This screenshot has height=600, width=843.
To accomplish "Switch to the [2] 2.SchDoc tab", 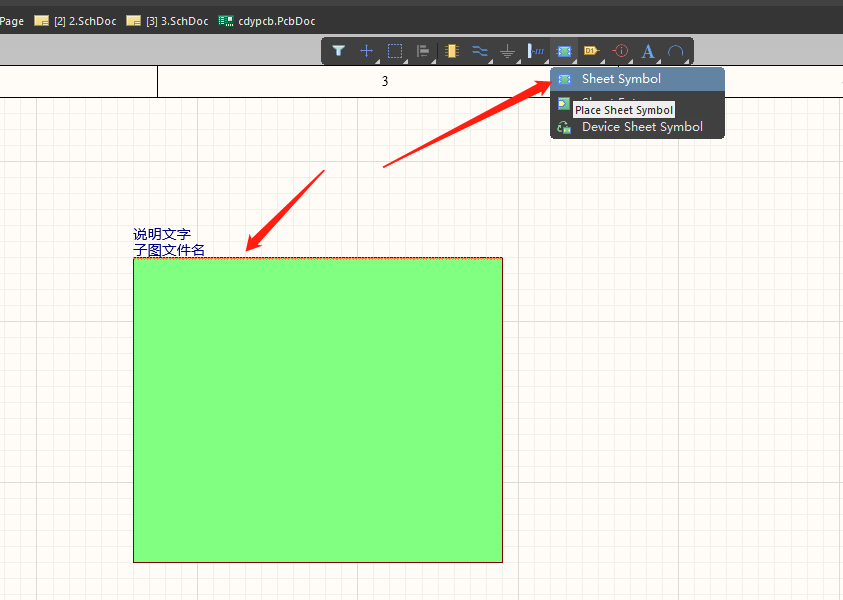I will point(76,21).
